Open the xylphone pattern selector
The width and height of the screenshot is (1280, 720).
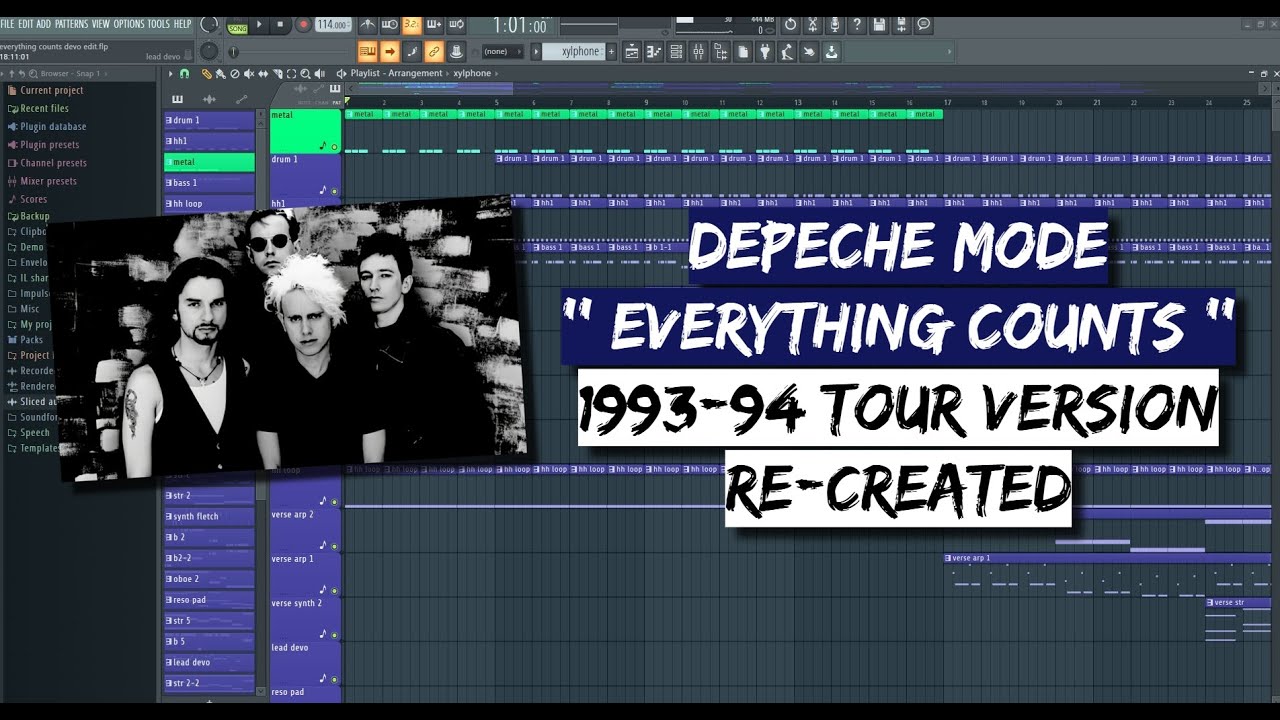coord(574,51)
